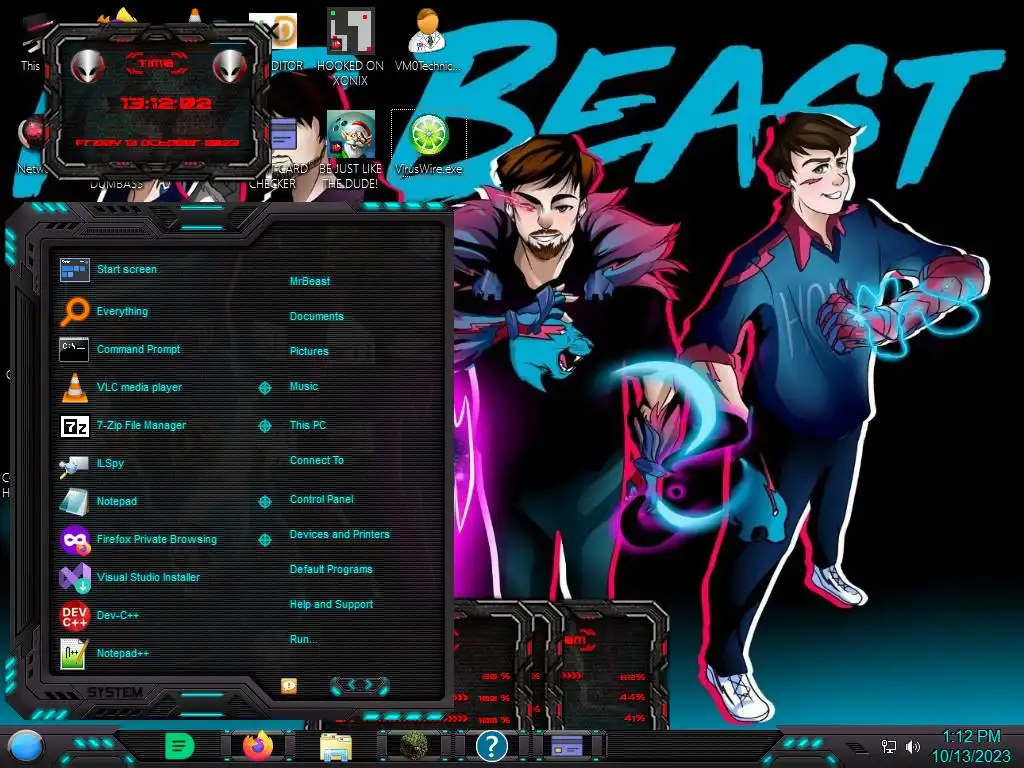Open Music from the start menu
The image size is (1024, 768).
[x=304, y=387]
